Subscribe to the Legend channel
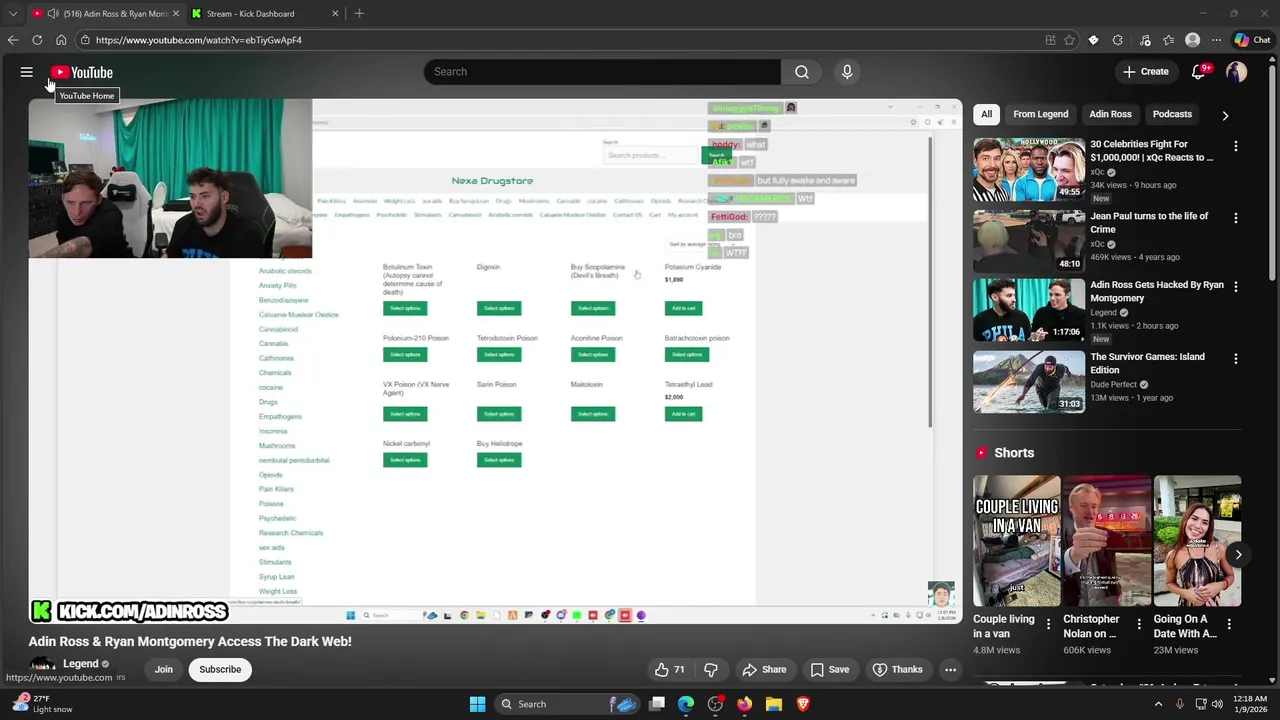 coord(220,670)
